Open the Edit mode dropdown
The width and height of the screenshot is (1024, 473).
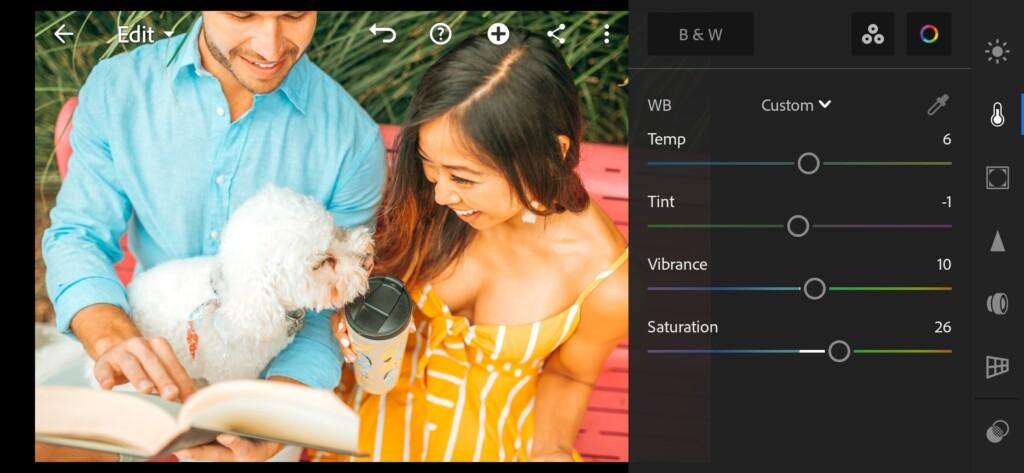[146, 35]
